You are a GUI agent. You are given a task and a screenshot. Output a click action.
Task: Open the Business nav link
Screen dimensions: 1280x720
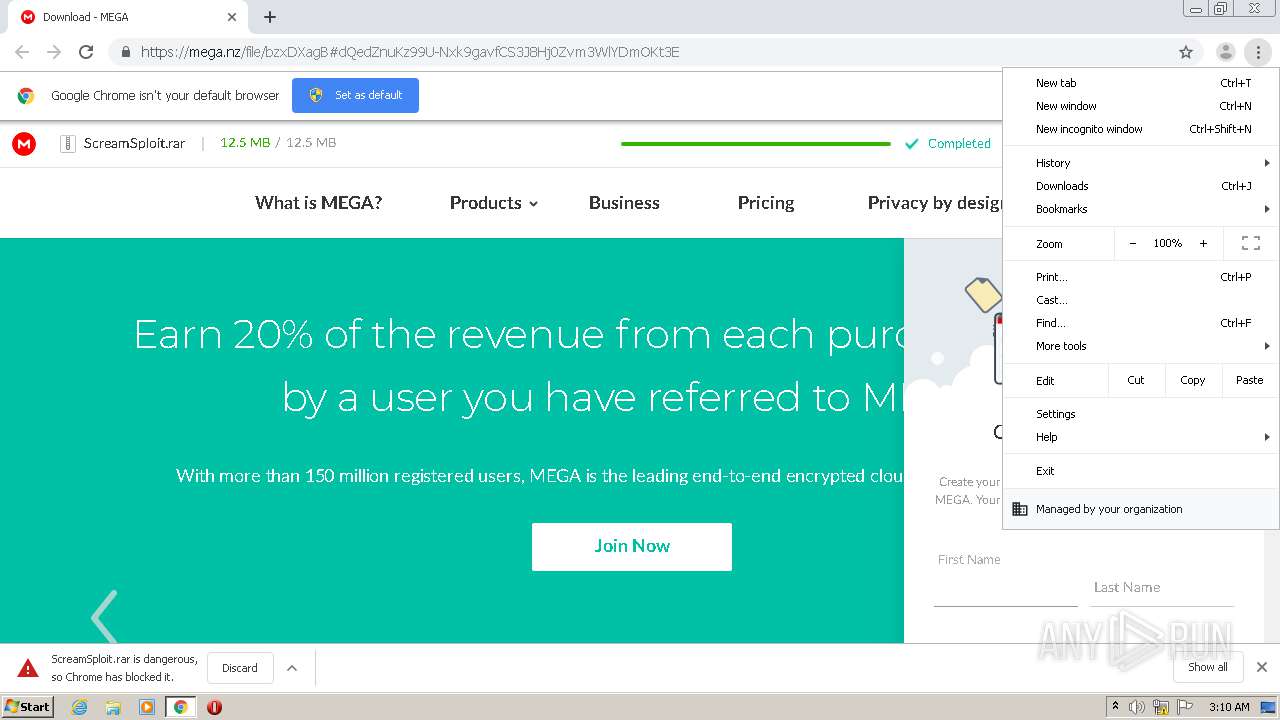[x=624, y=203]
